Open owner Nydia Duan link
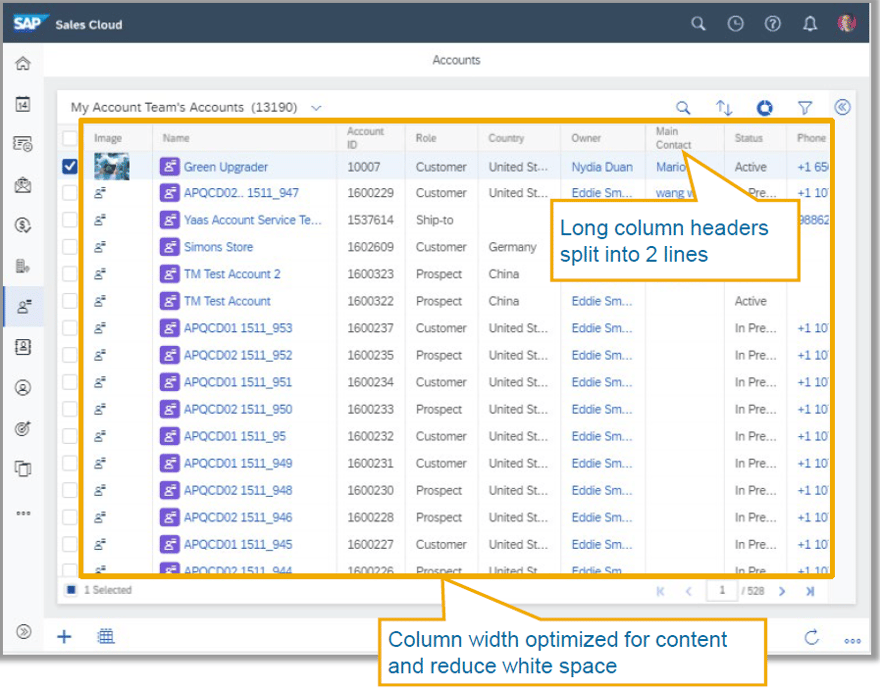This screenshot has width=880, height=689. tap(602, 167)
